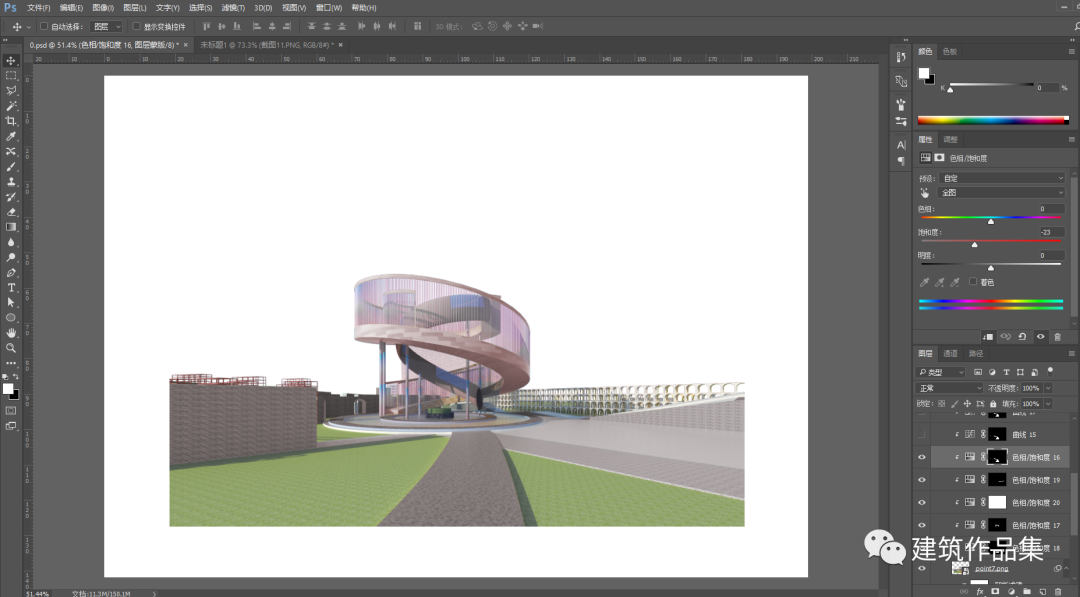Switch to the Channels tab

[x=951, y=353]
